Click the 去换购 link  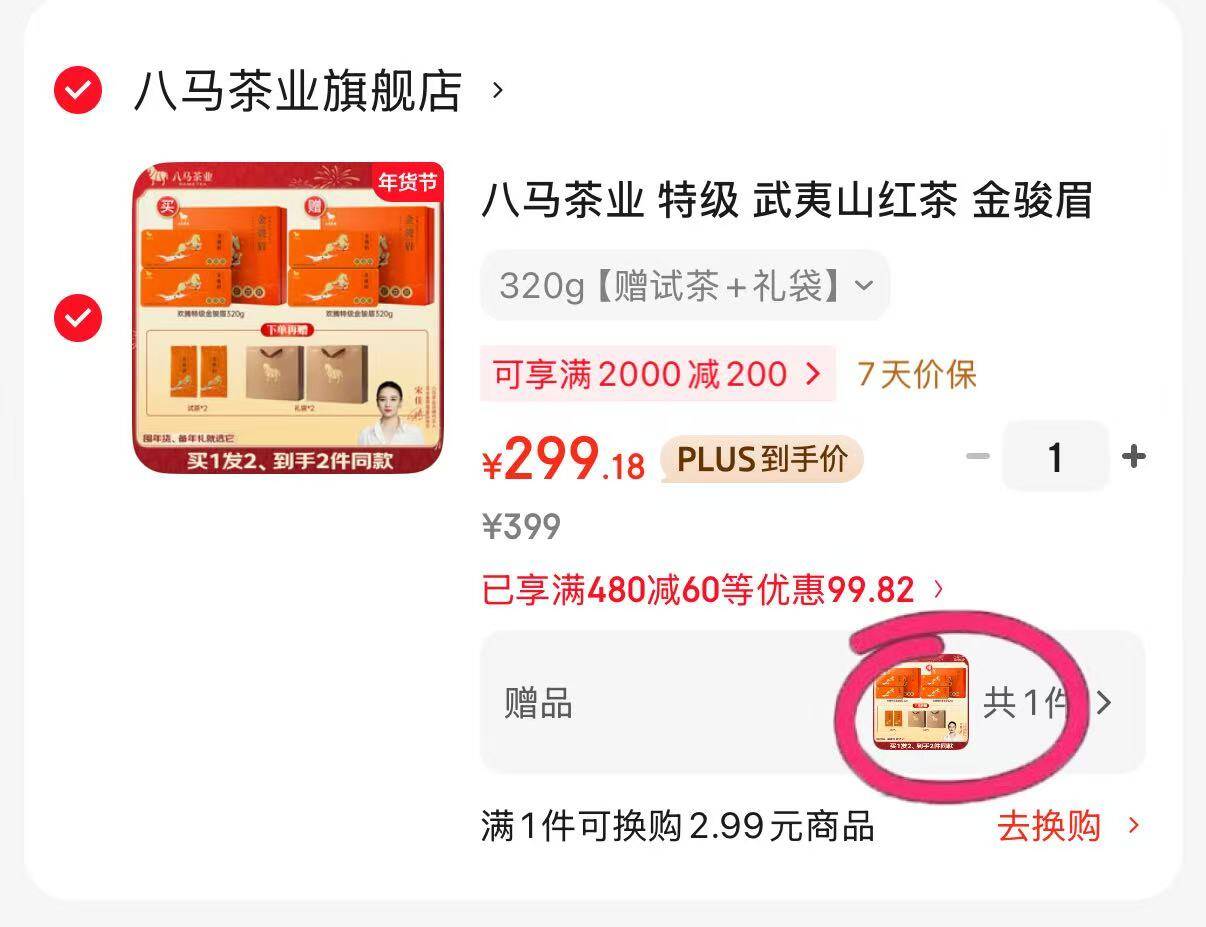coord(1049,827)
